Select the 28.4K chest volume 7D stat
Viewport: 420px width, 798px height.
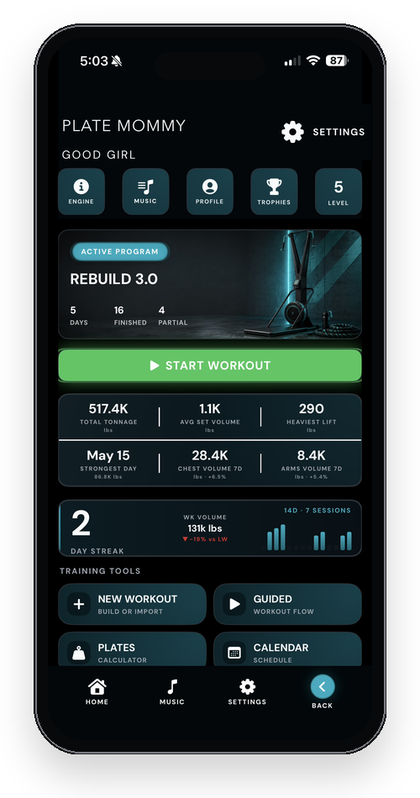point(210,463)
